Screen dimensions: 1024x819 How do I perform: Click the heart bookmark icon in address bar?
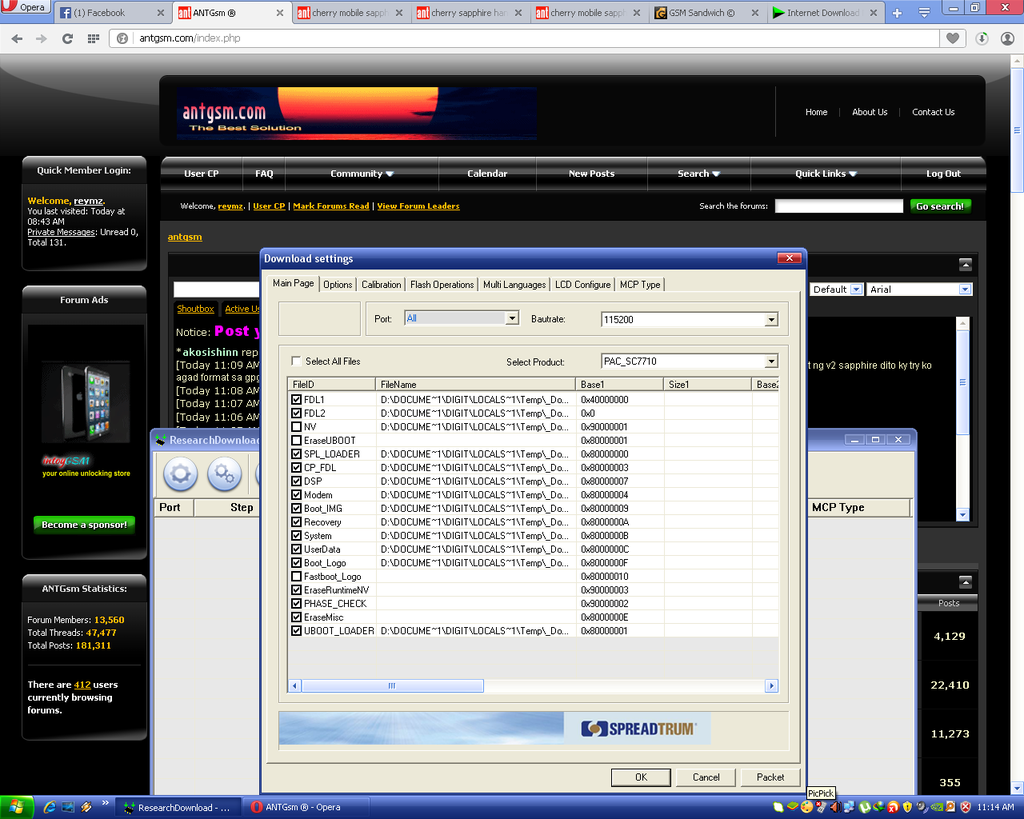pyautogui.click(x=954, y=39)
